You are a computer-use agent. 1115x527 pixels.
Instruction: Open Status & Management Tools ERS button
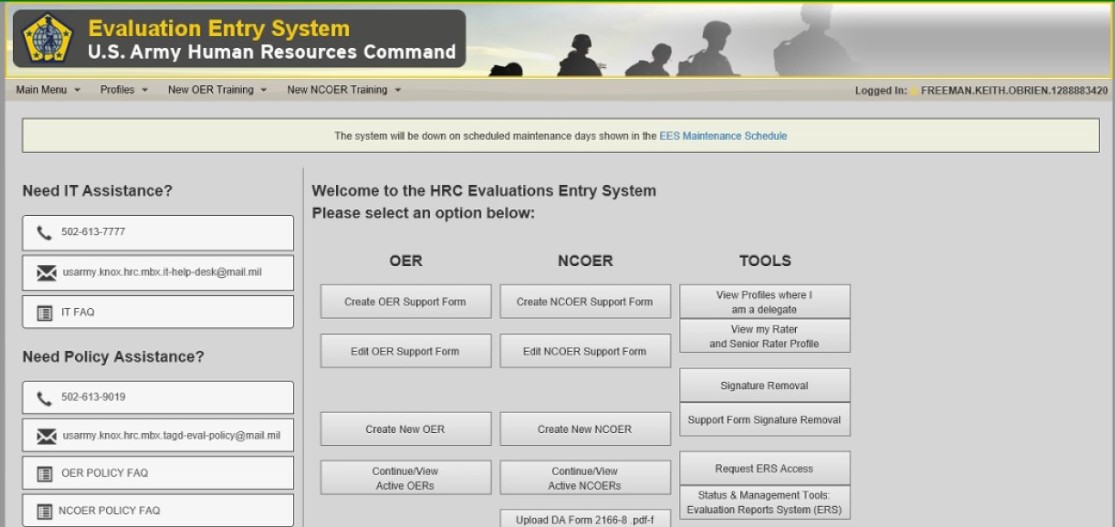pyautogui.click(x=764, y=503)
